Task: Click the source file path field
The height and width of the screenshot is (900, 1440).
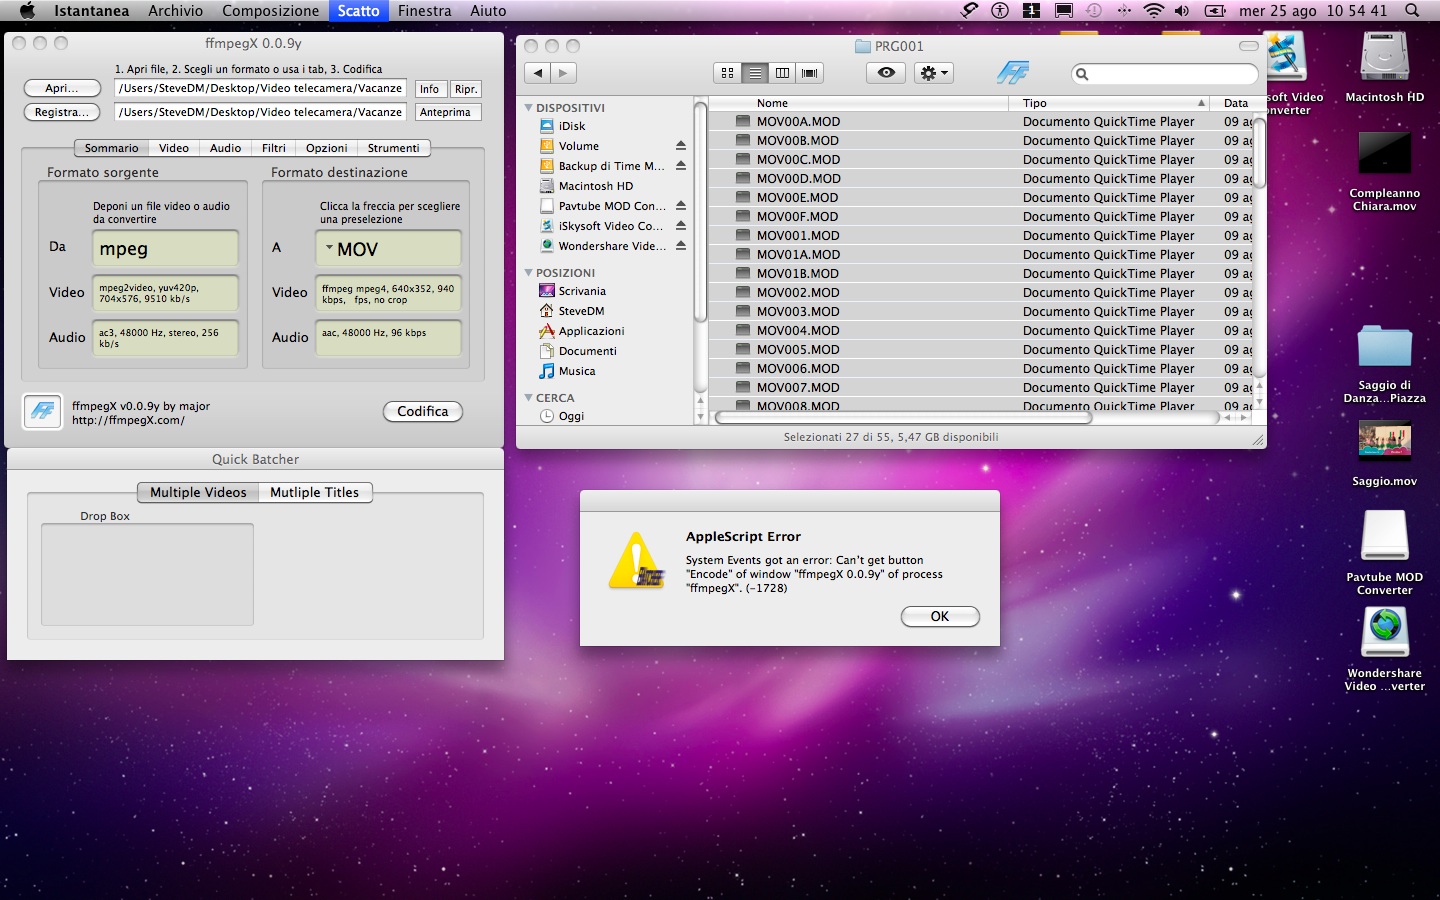Action: [260, 88]
